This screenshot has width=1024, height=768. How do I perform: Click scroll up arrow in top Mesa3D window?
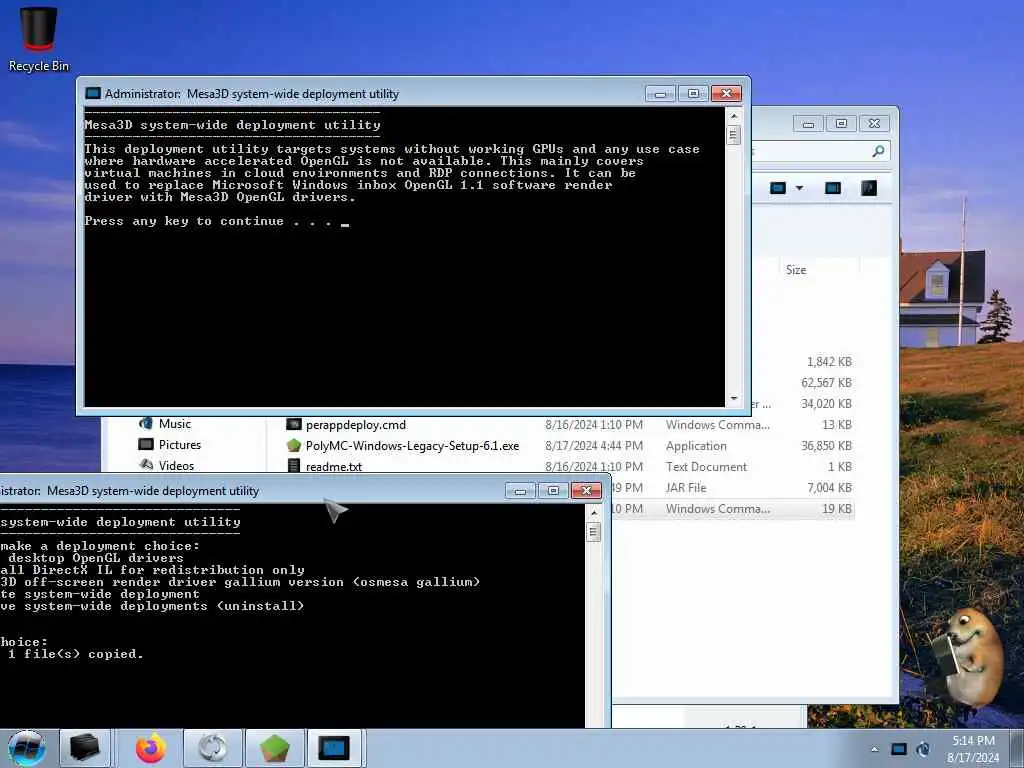[733, 116]
